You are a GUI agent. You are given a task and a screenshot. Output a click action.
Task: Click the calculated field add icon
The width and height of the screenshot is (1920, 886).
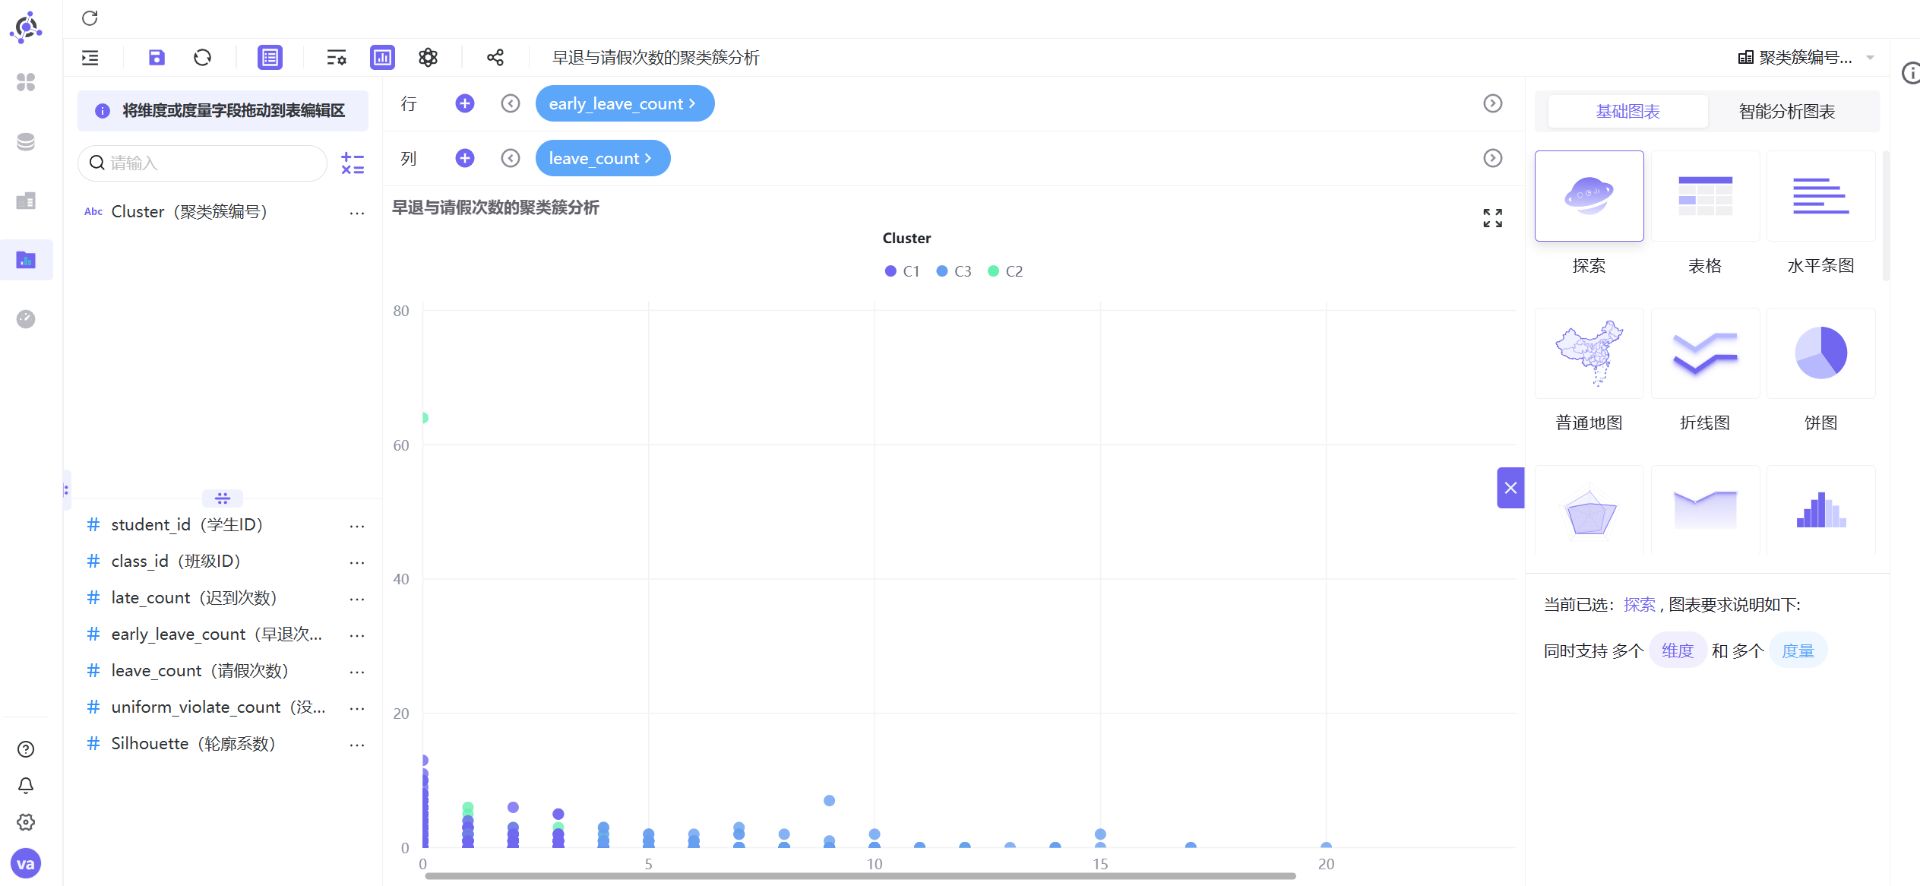pos(352,163)
